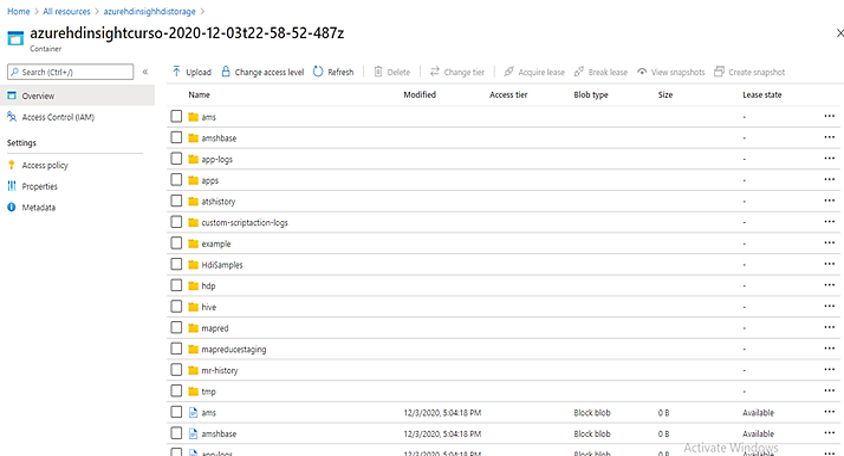This screenshot has height=456, width=844.
Task: Click the View snapshots eye icon
Action: 642,72
